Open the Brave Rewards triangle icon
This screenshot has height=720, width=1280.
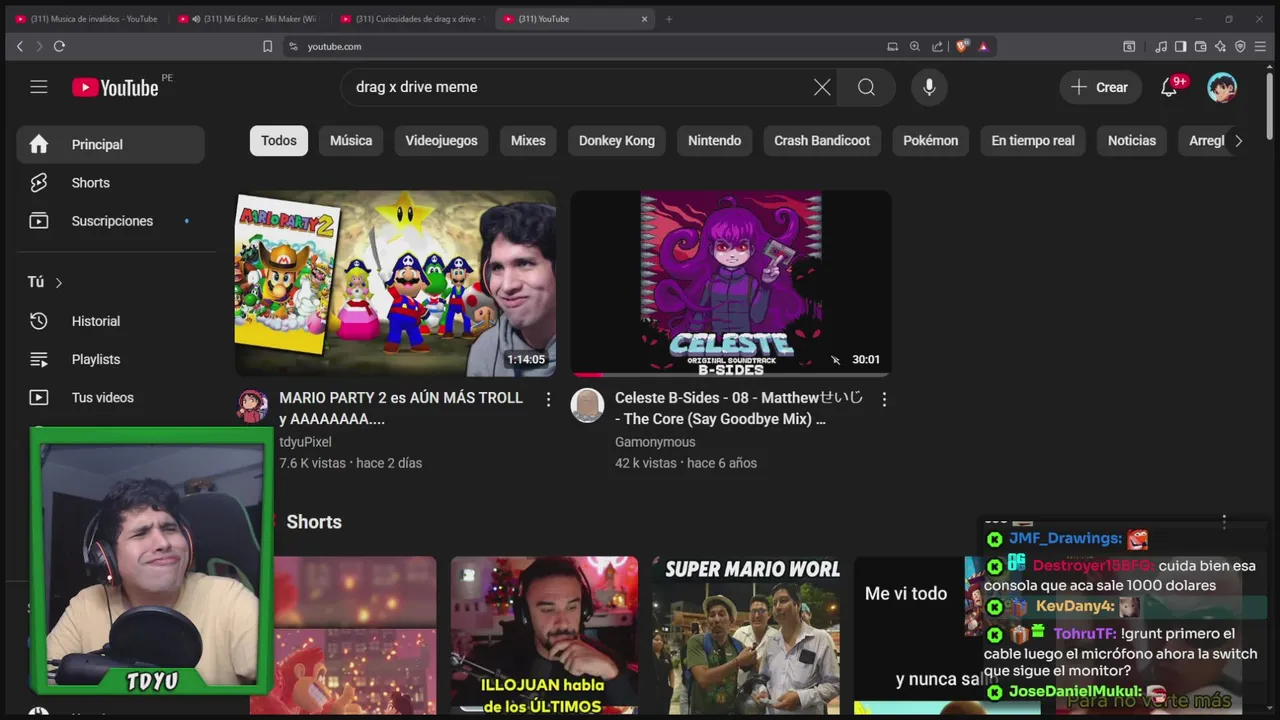tap(983, 46)
